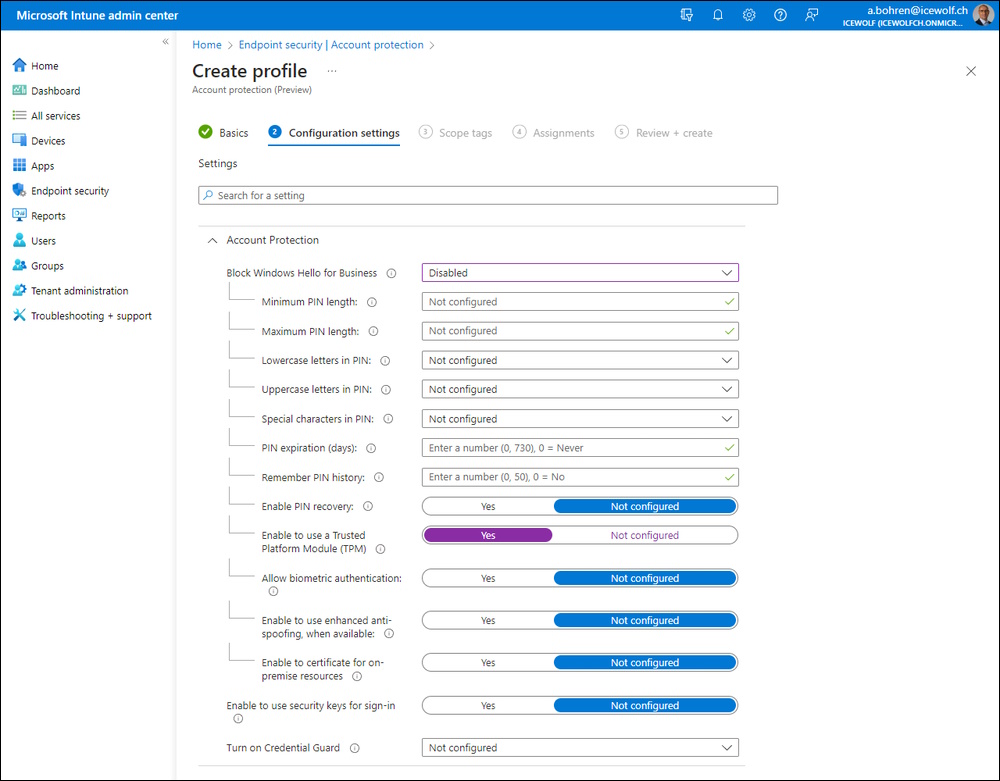Open Tenant administration from sidebar

80,291
